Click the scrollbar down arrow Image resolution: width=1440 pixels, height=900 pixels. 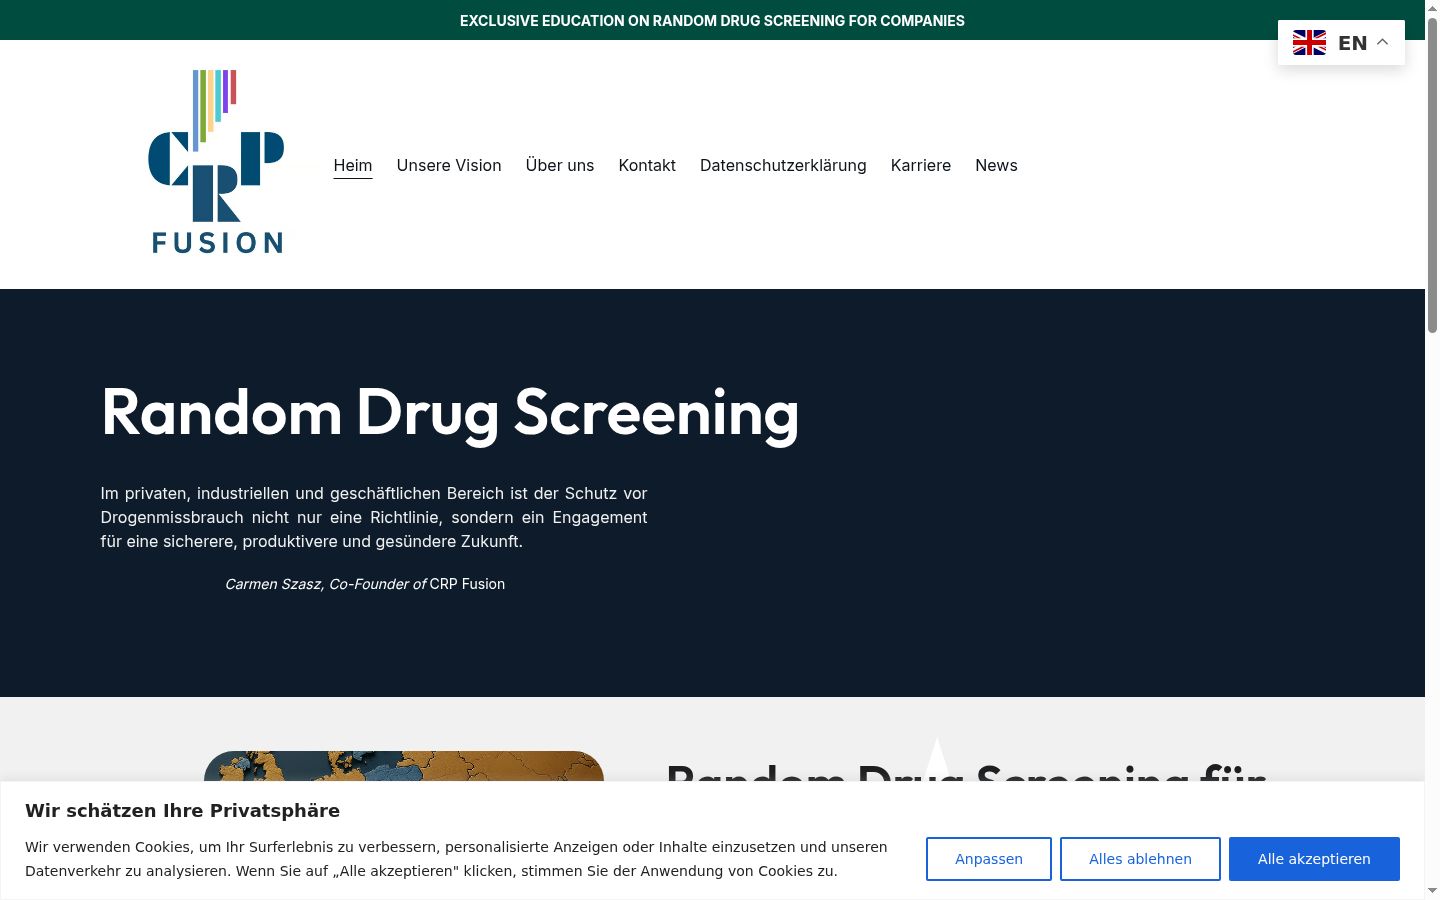tap(1432, 890)
